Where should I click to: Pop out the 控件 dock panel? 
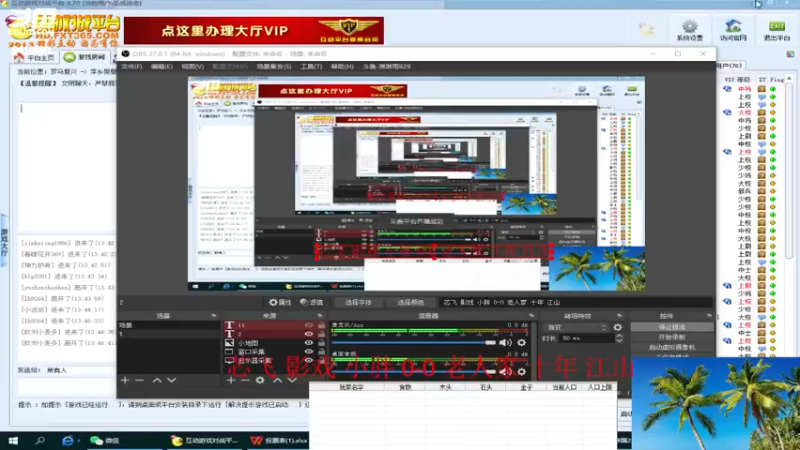[x=709, y=316]
